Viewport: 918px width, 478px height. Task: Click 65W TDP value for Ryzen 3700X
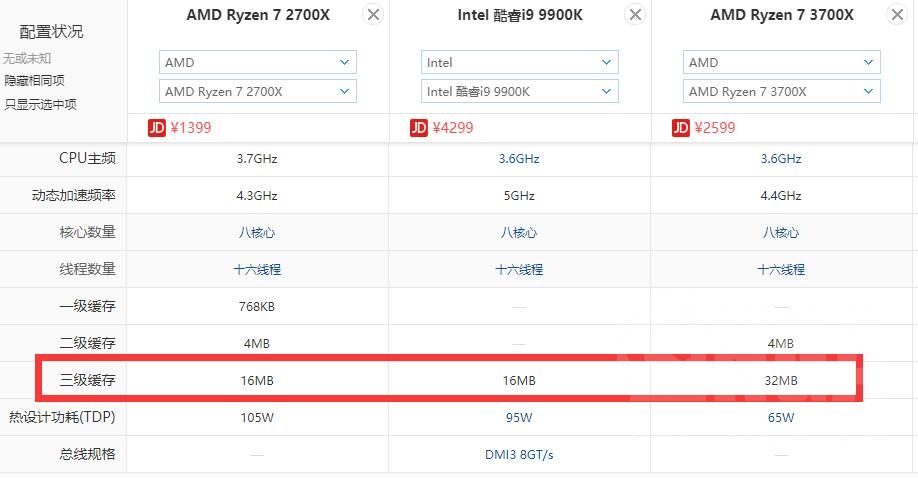(781, 417)
